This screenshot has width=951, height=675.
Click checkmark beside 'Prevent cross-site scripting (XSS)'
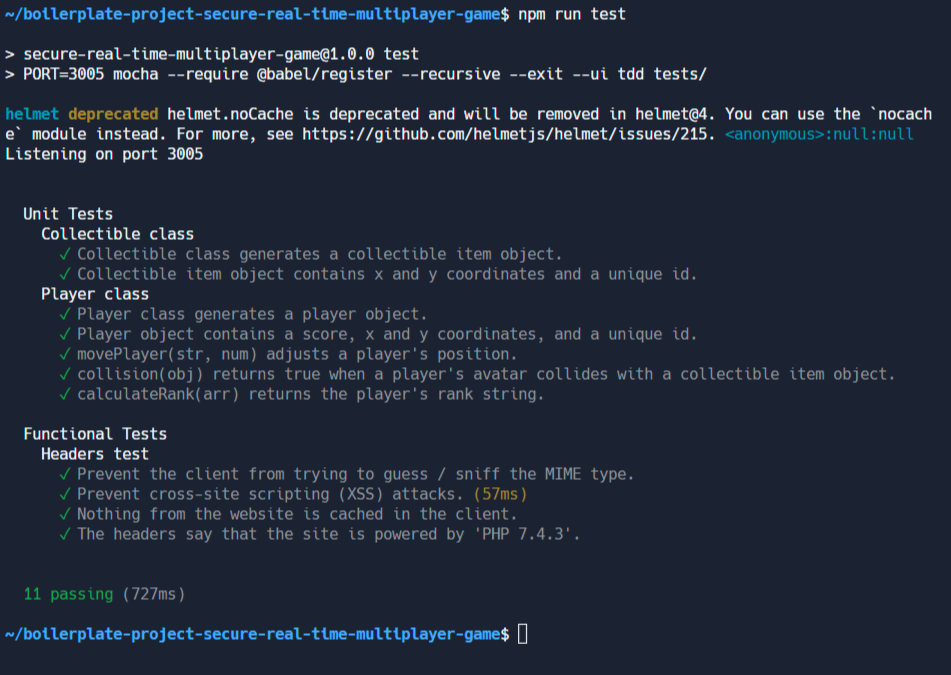(x=65, y=494)
